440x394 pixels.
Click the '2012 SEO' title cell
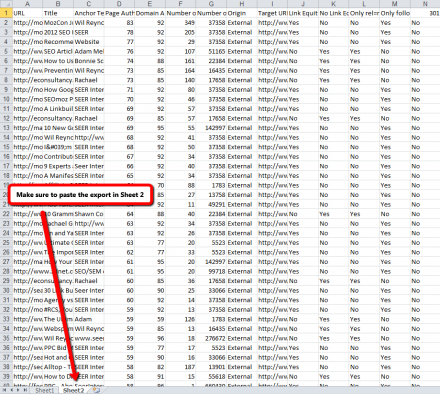(58, 32)
